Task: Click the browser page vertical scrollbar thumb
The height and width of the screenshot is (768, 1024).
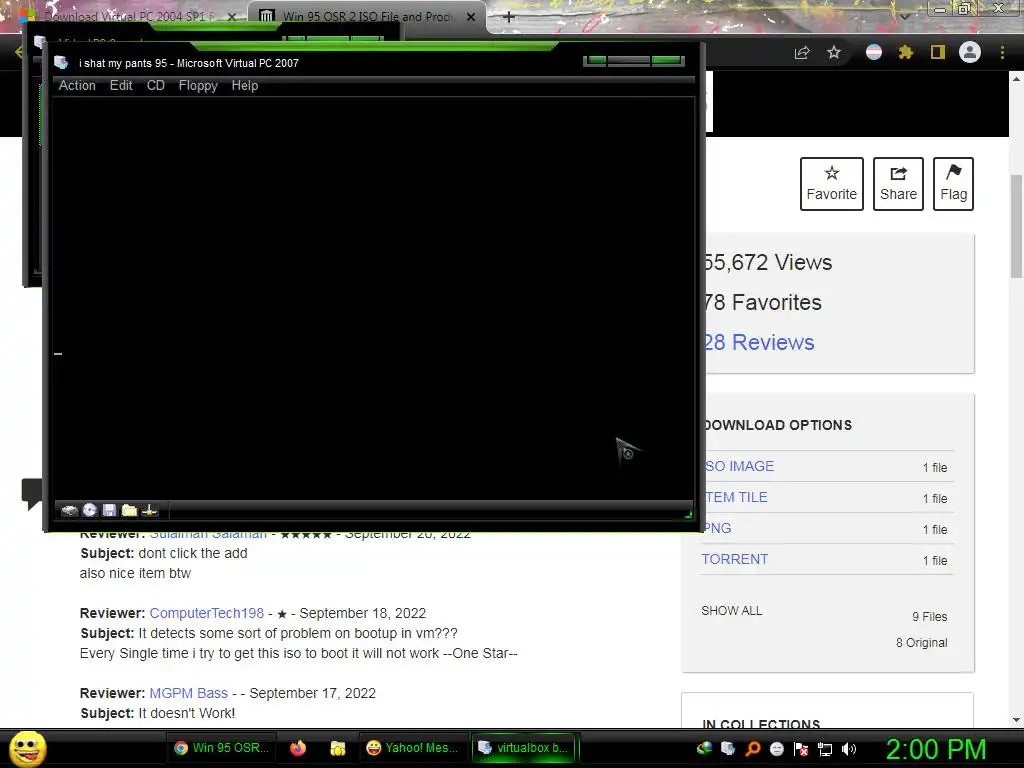Action: [x=1016, y=226]
